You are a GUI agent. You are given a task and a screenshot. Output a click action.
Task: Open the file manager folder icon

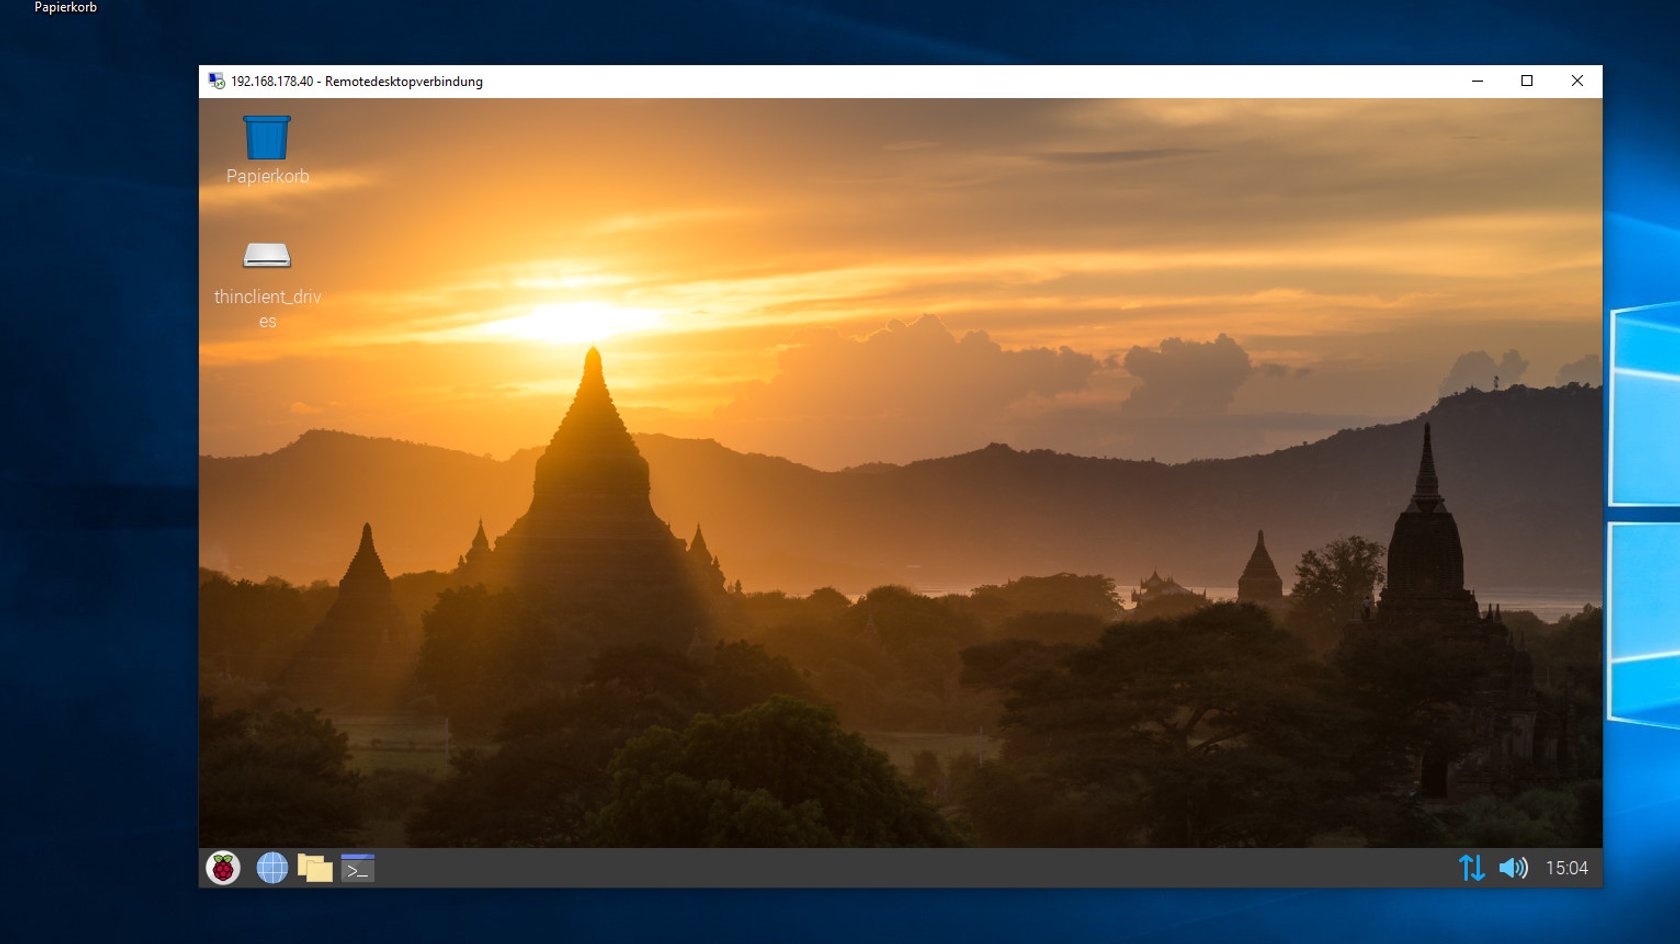click(314, 868)
